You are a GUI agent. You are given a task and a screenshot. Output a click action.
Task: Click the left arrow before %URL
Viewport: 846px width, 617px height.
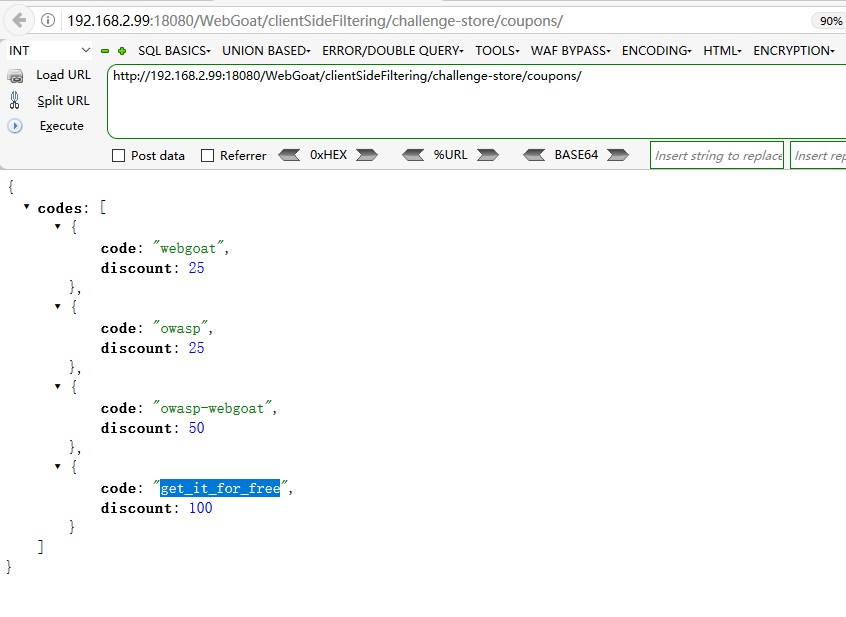click(413, 155)
